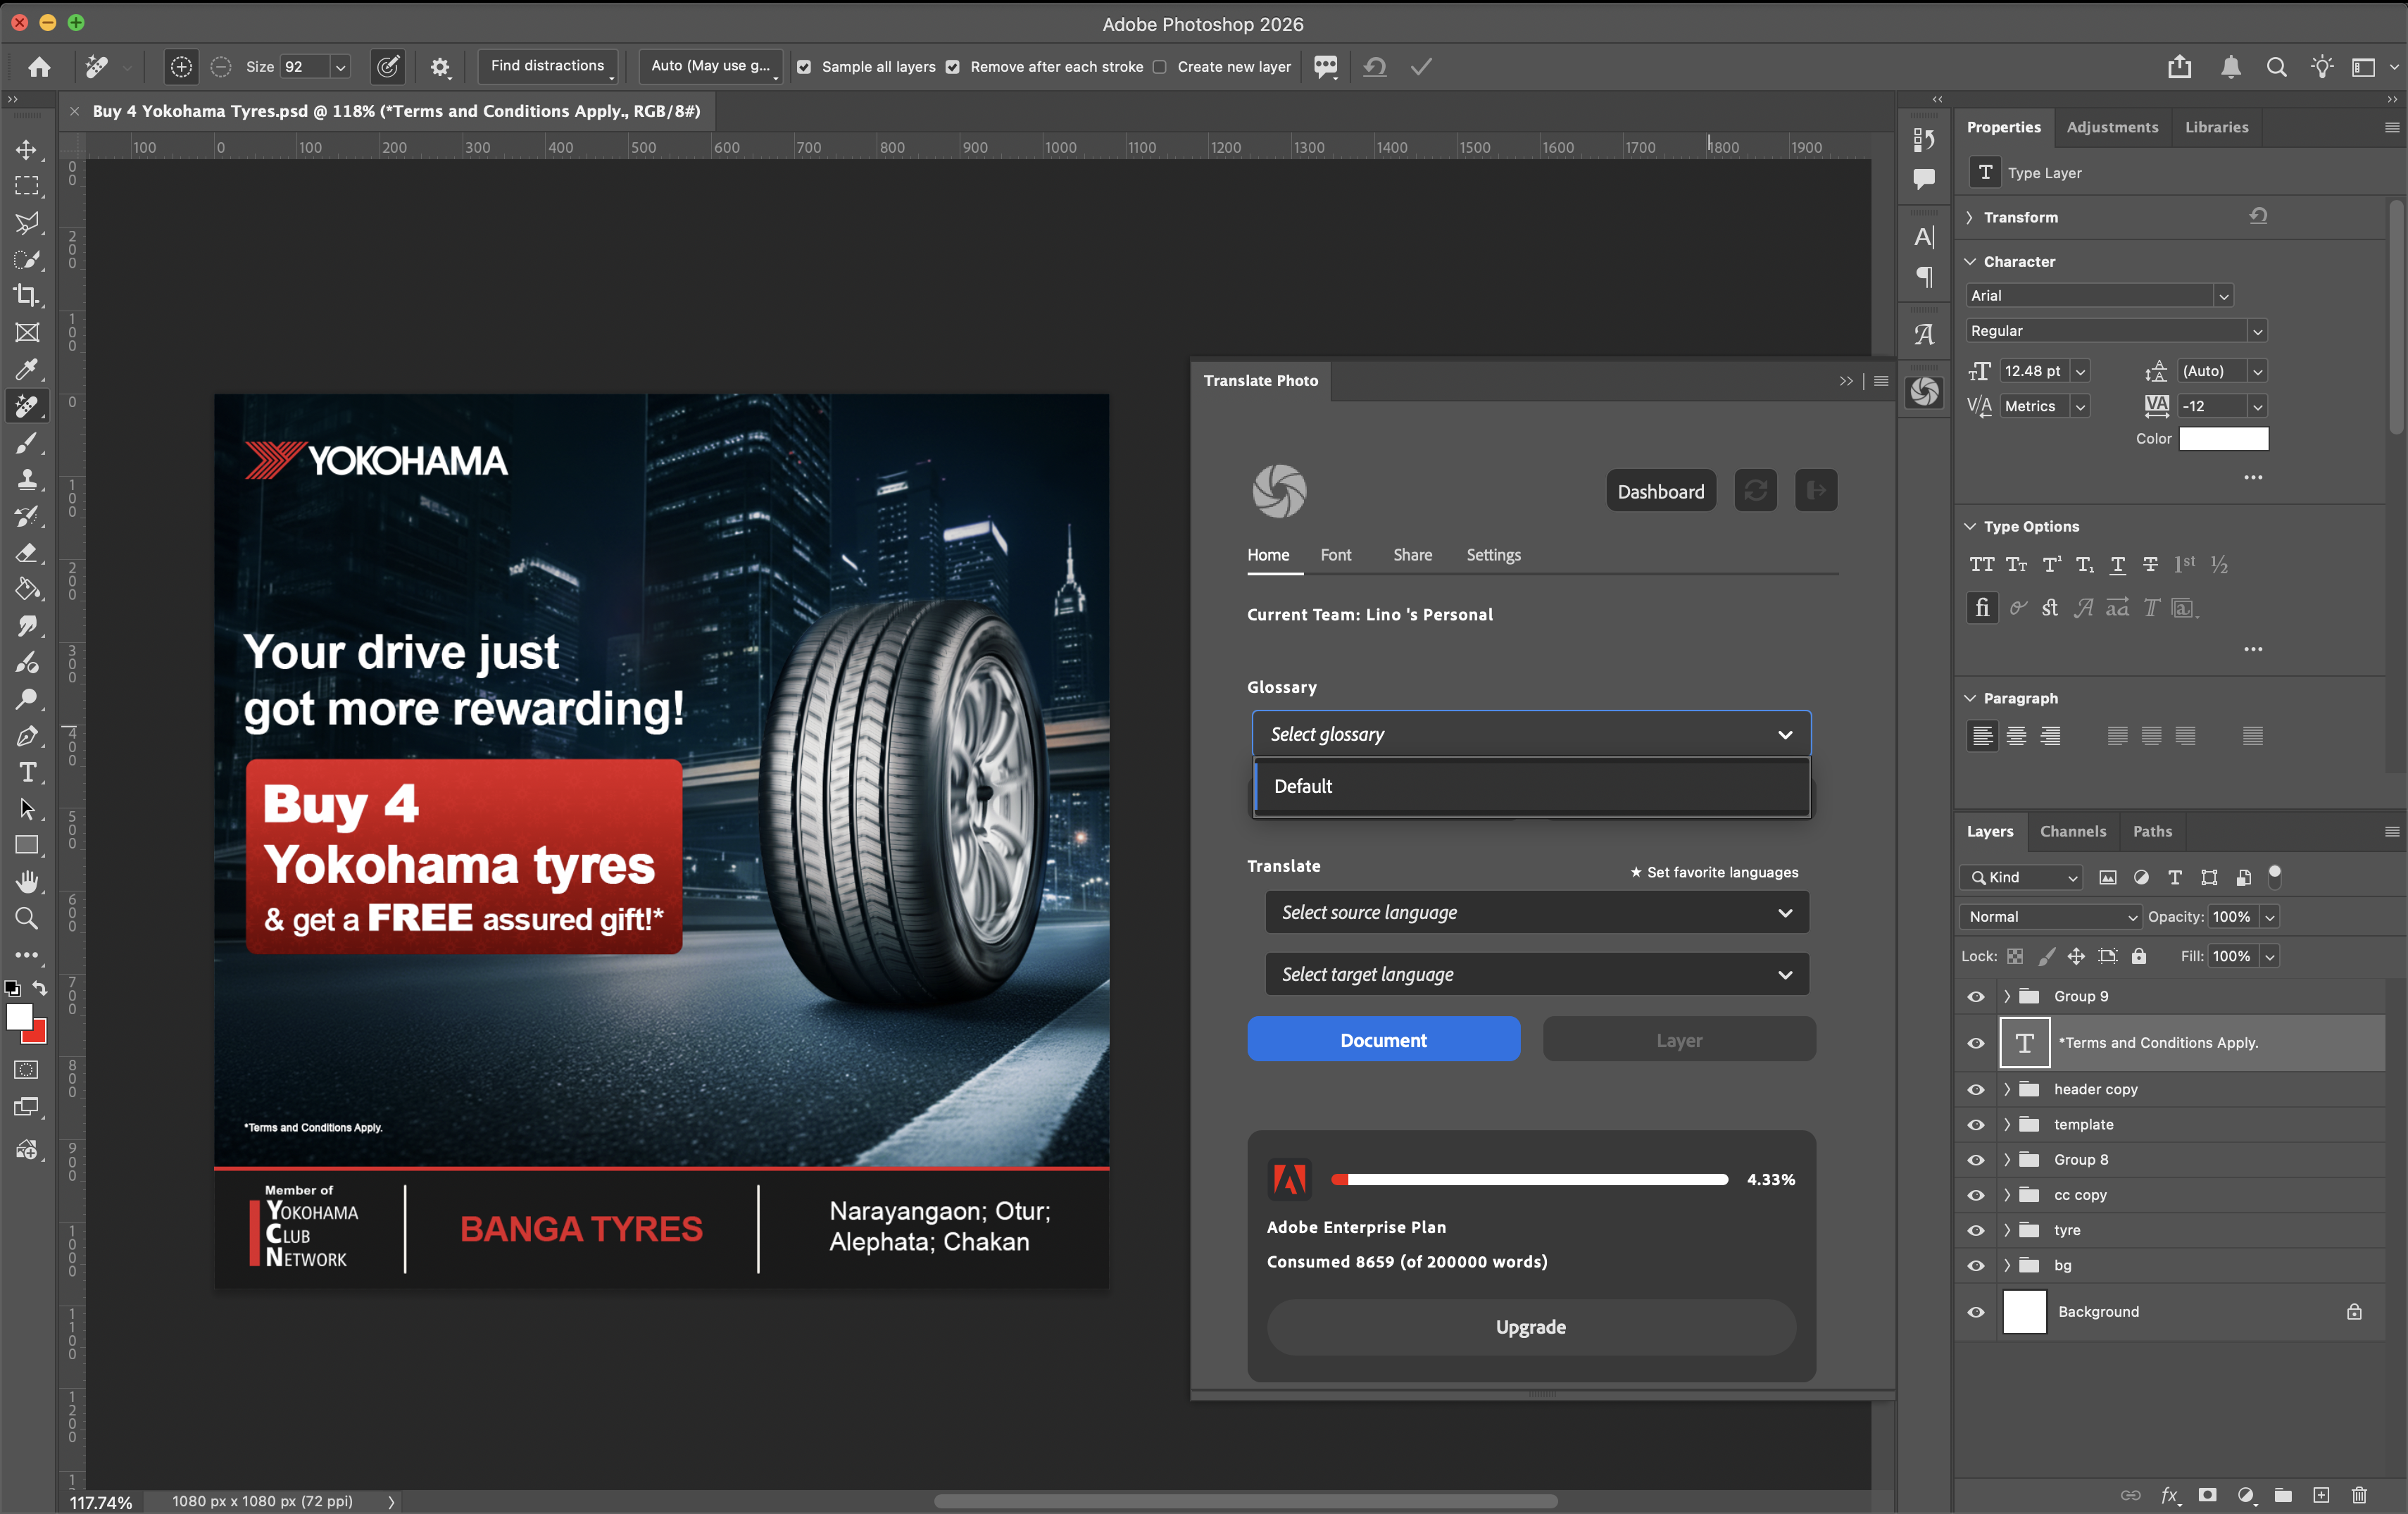This screenshot has width=2408, height=1514.
Task: Hide the header copy group
Action: click(x=1976, y=1090)
